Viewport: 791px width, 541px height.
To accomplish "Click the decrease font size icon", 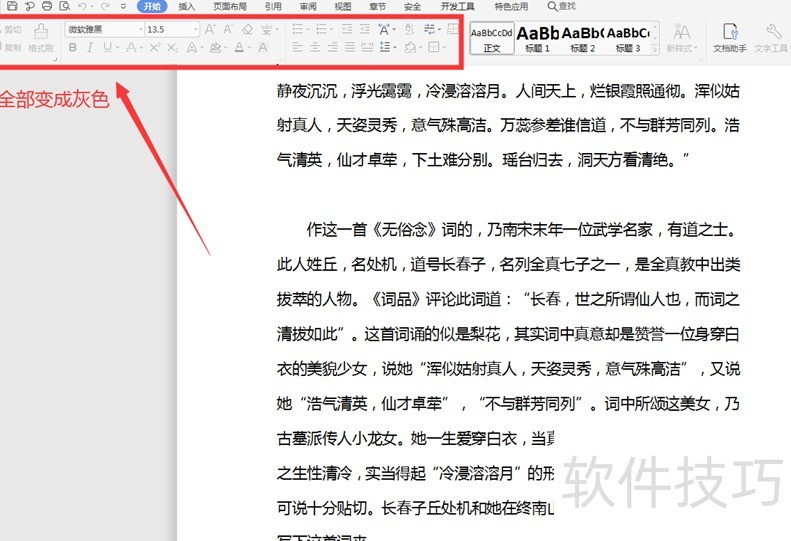I will point(229,29).
